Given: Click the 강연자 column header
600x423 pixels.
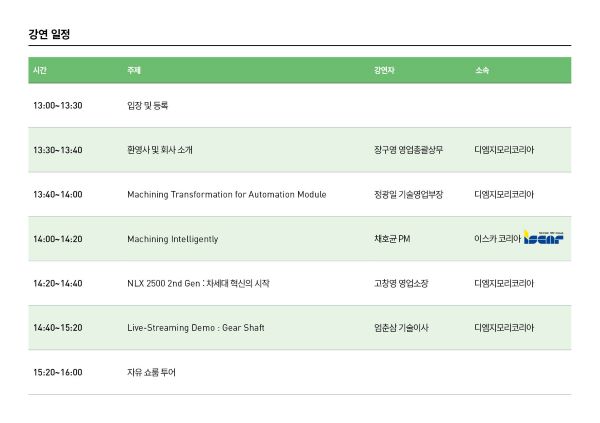Looking at the screenshot, I should pyautogui.click(x=384, y=70).
